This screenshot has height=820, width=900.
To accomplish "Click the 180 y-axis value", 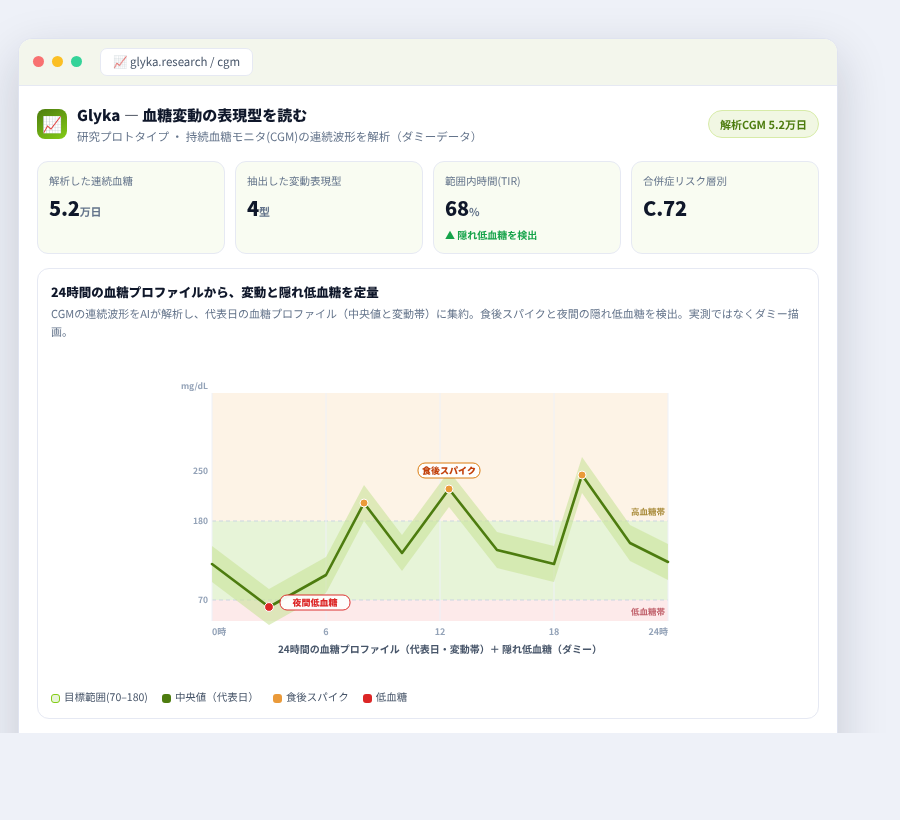I will pyautogui.click(x=200, y=521).
